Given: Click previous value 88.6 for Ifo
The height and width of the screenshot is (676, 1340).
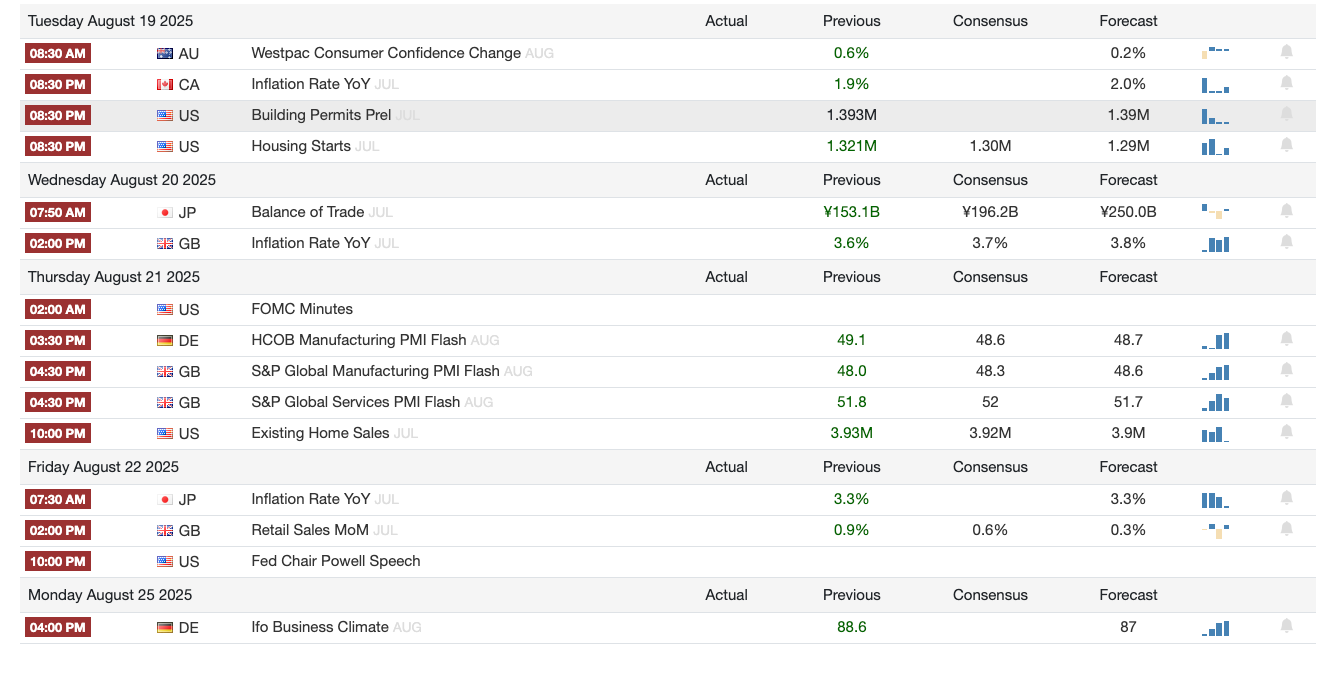Looking at the screenshot, I should click(852, 627).
